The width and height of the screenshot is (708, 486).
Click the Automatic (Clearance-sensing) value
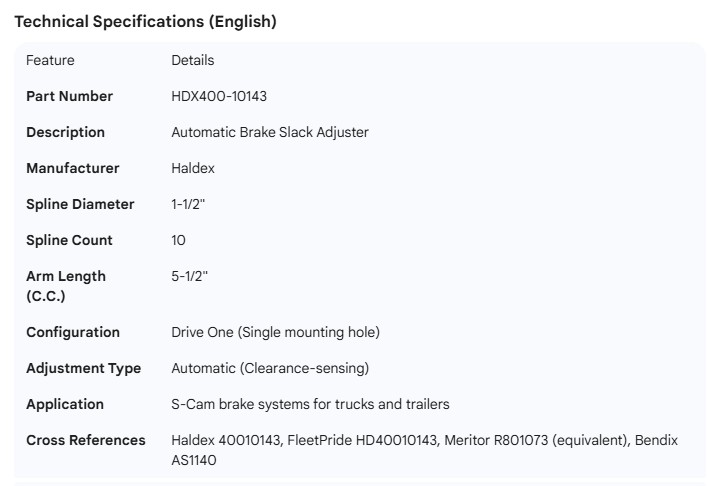click(270, 368)
